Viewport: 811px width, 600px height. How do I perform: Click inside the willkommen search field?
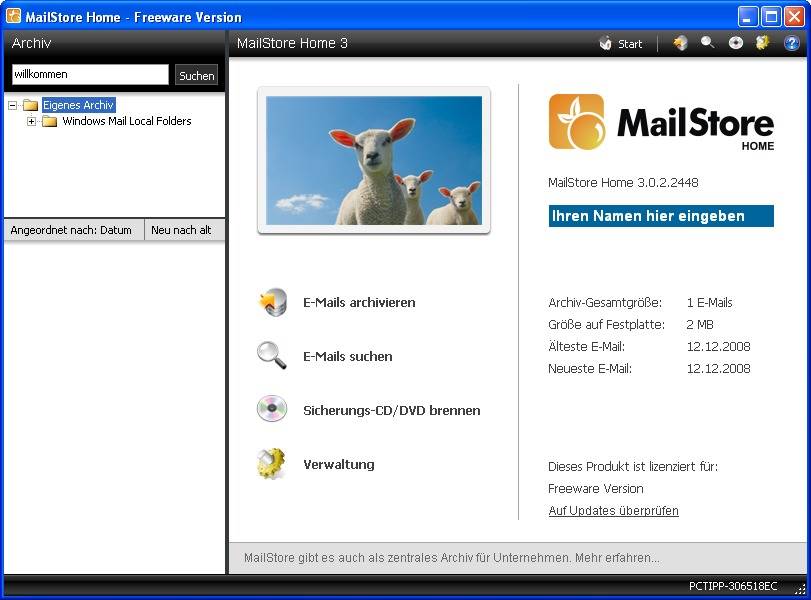(90, 74)
